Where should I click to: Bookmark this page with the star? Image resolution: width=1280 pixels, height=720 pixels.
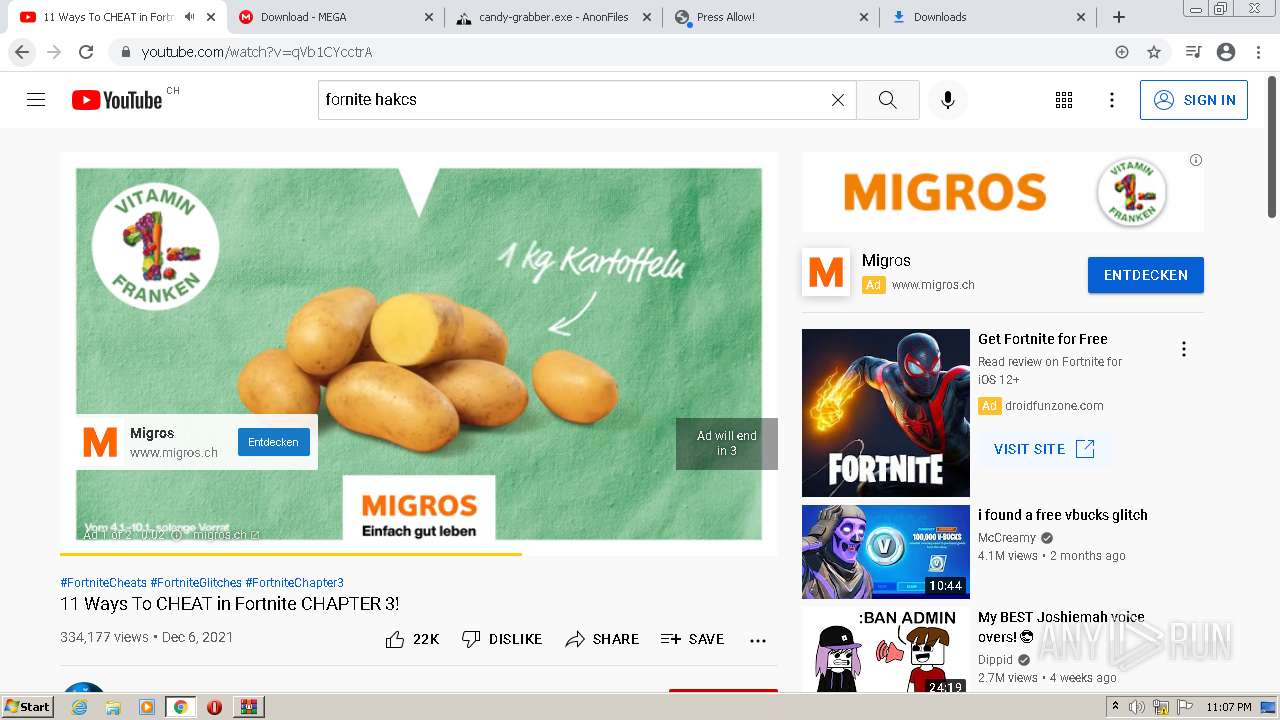coord(1154,52)
